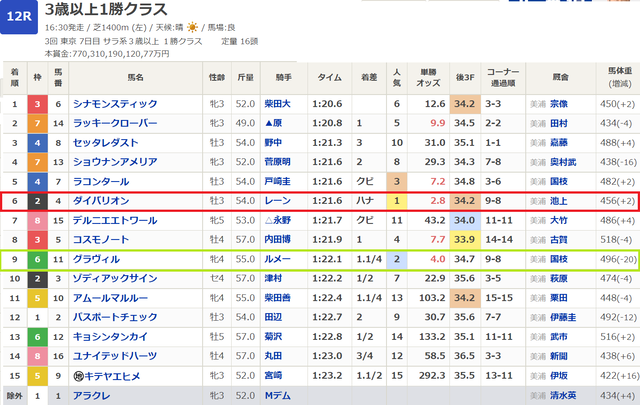Open horse シナモンスティック page
The width and height of the screenshot is (640, 405).
(x=115, y=104)
